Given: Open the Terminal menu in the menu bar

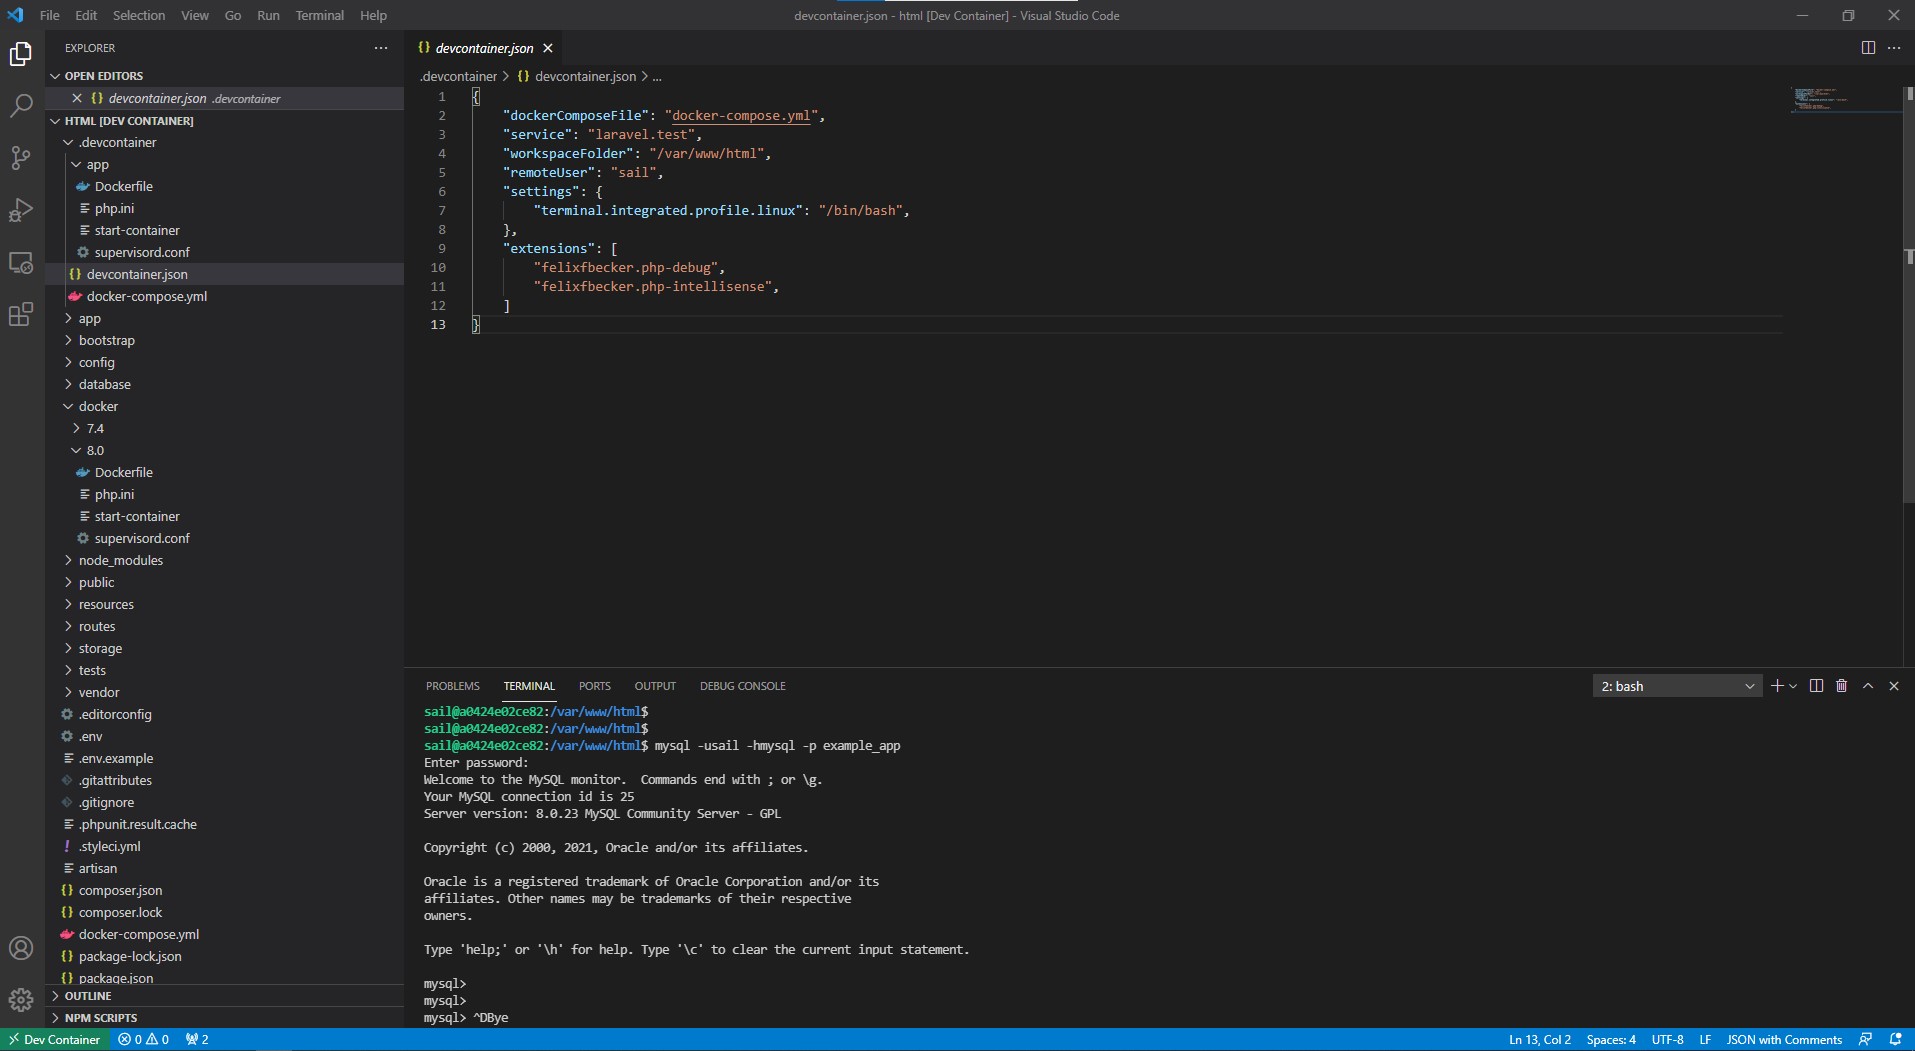Looking at the screenshot, I should [x=319, y=15].
